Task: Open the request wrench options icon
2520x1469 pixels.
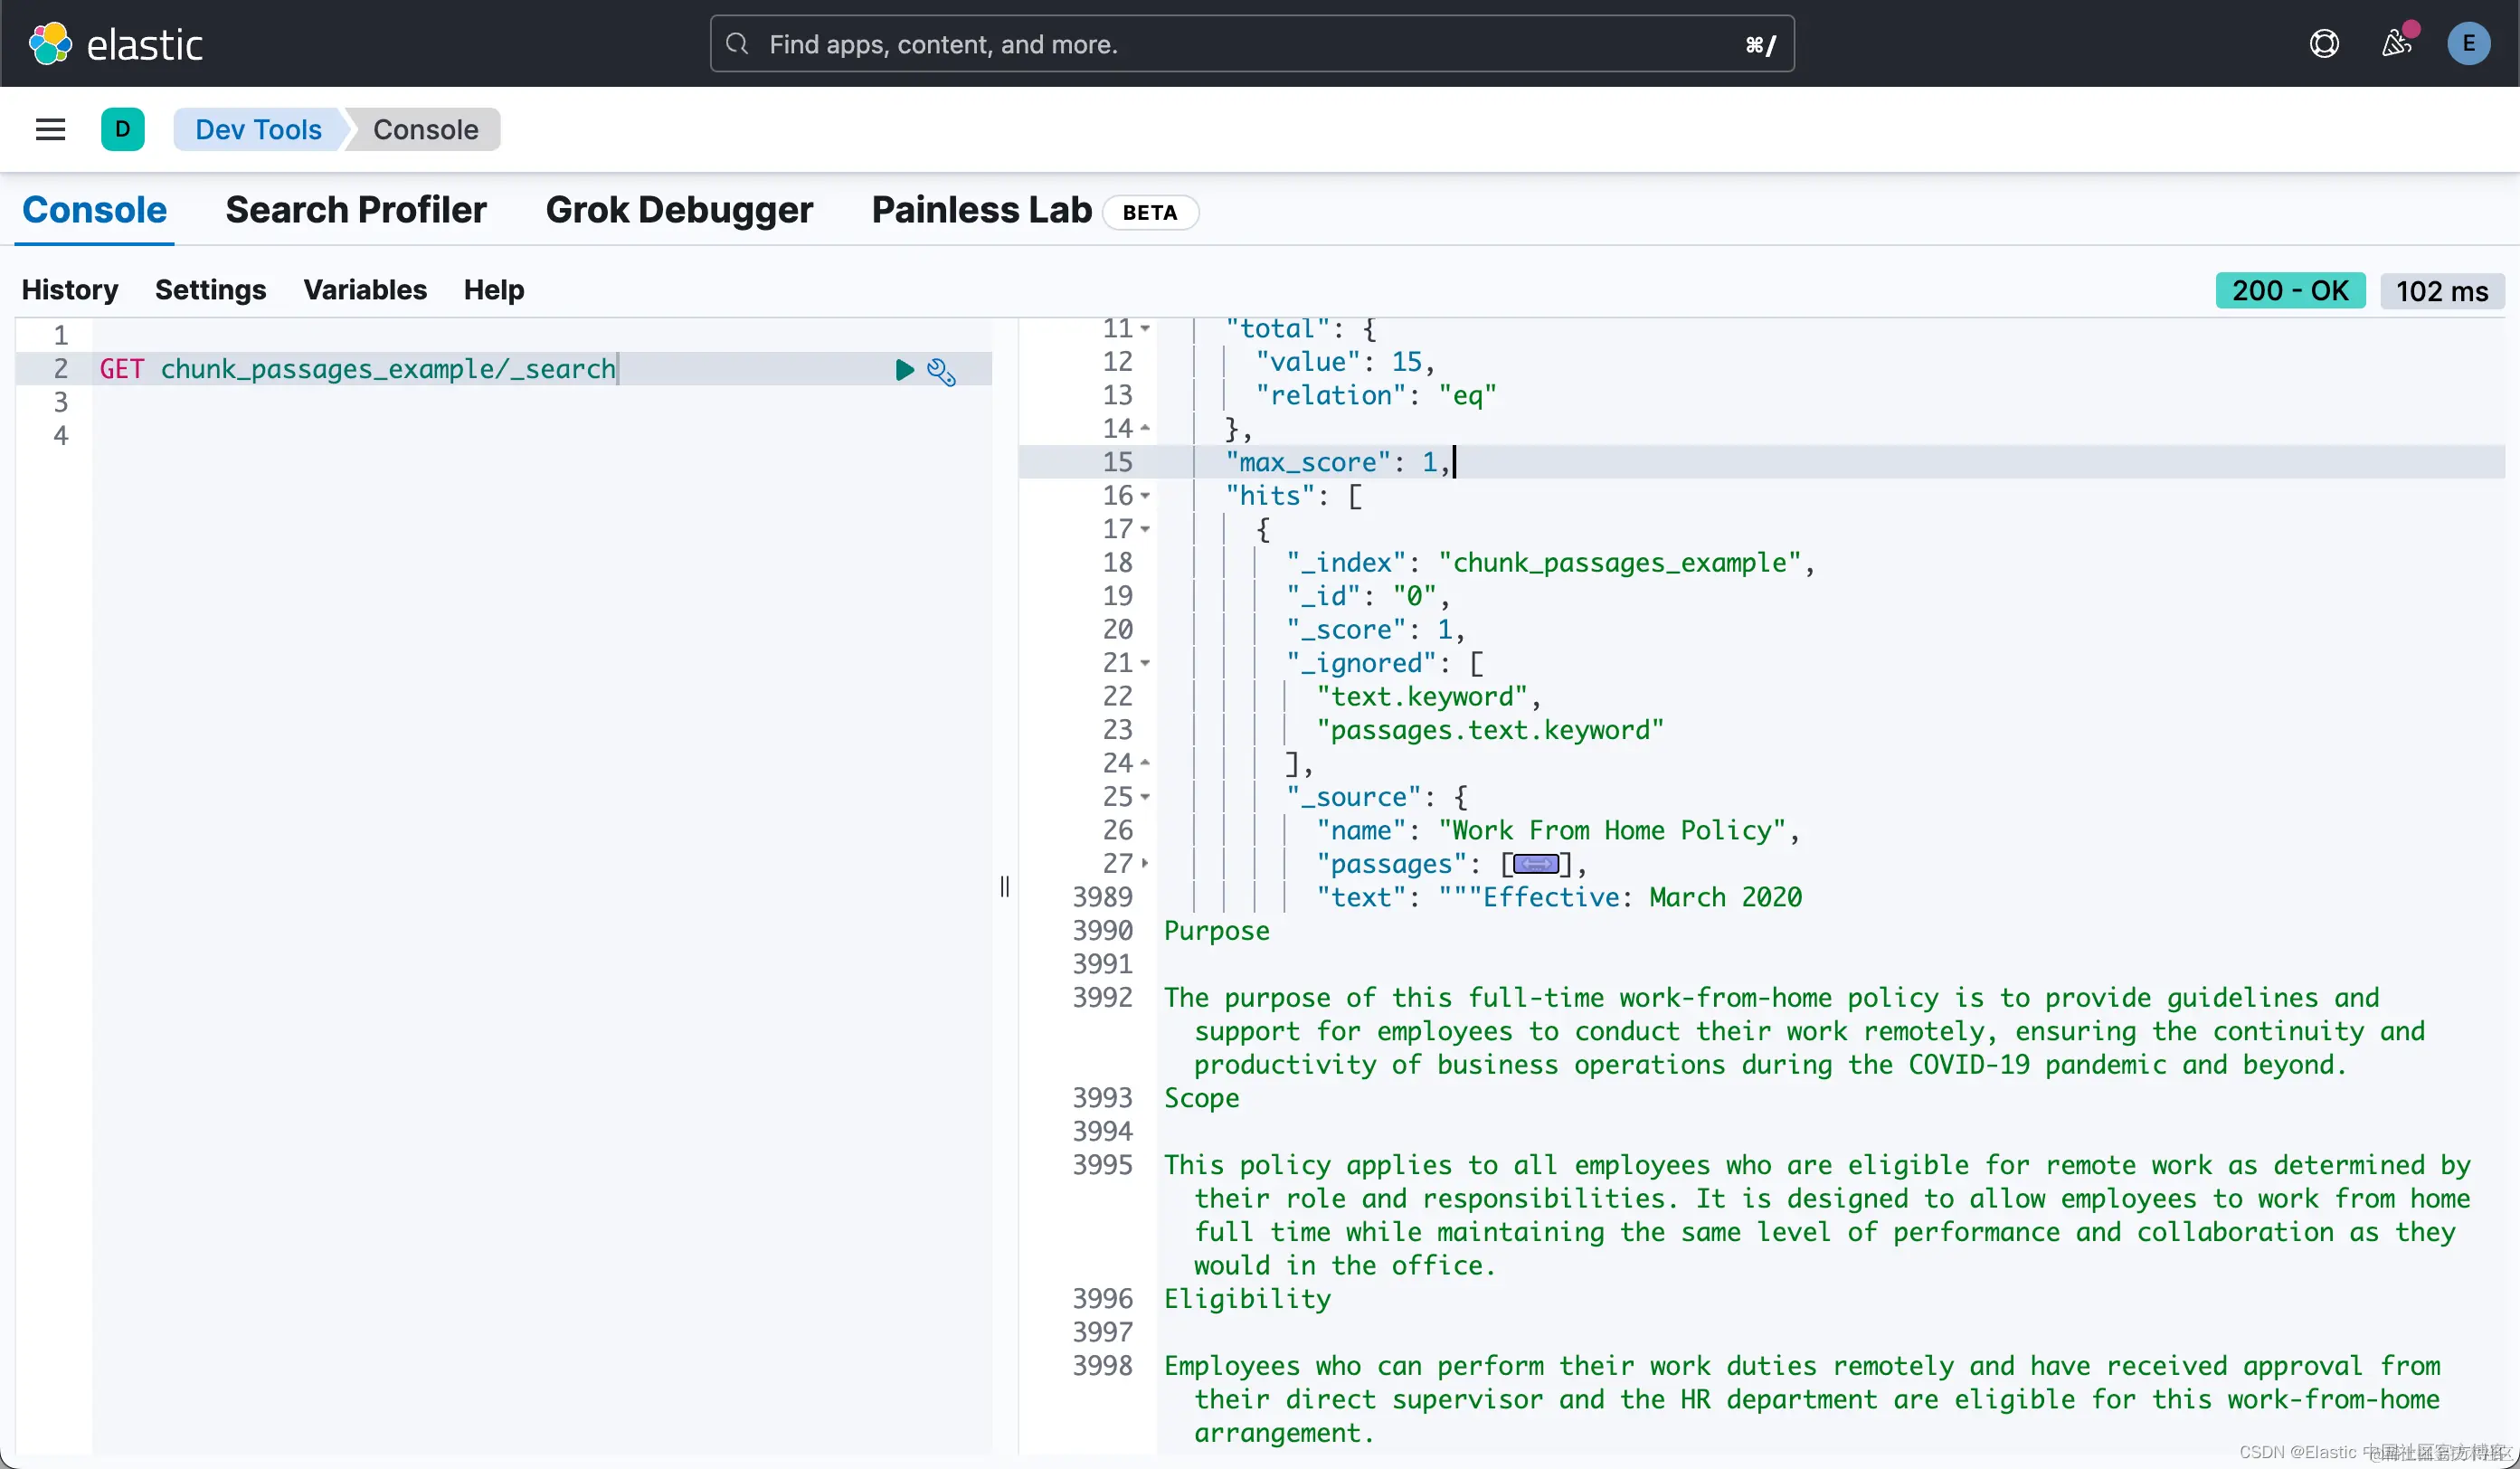Action: coord(941,371)
